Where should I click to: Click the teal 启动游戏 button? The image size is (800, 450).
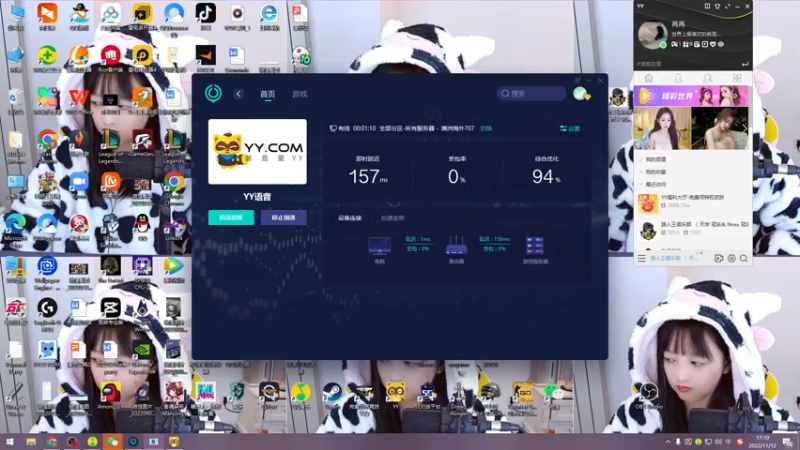click(x=231, y=217)
